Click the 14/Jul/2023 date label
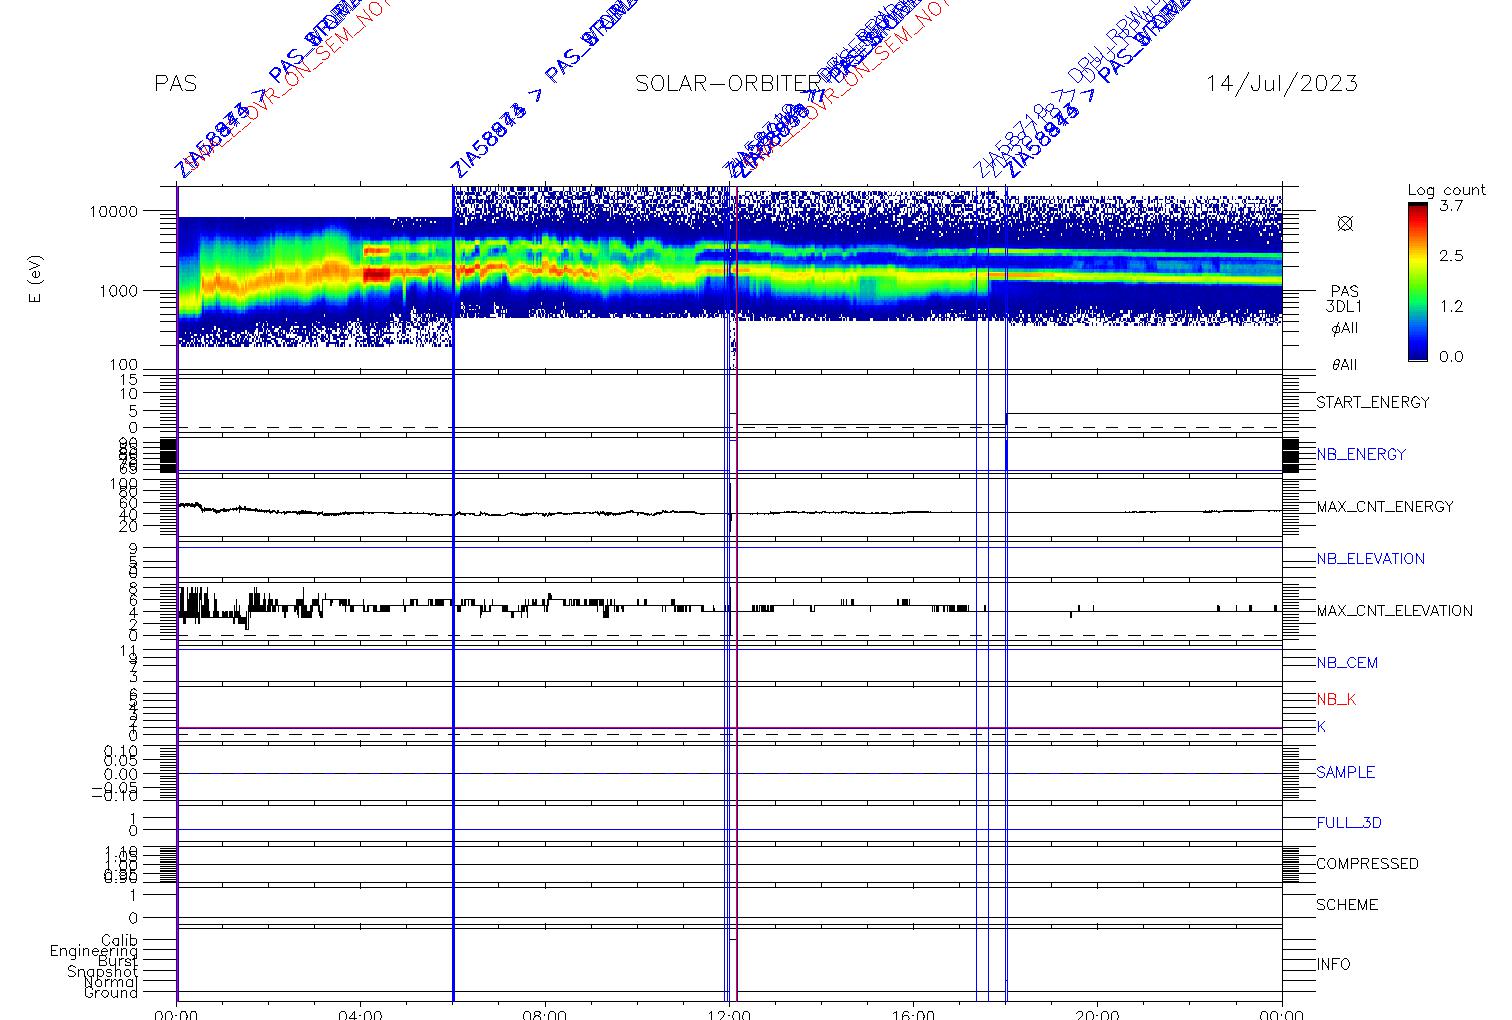This screenshot has height=1020, width=1512. pyautogui.click(x=1282, y=84)
